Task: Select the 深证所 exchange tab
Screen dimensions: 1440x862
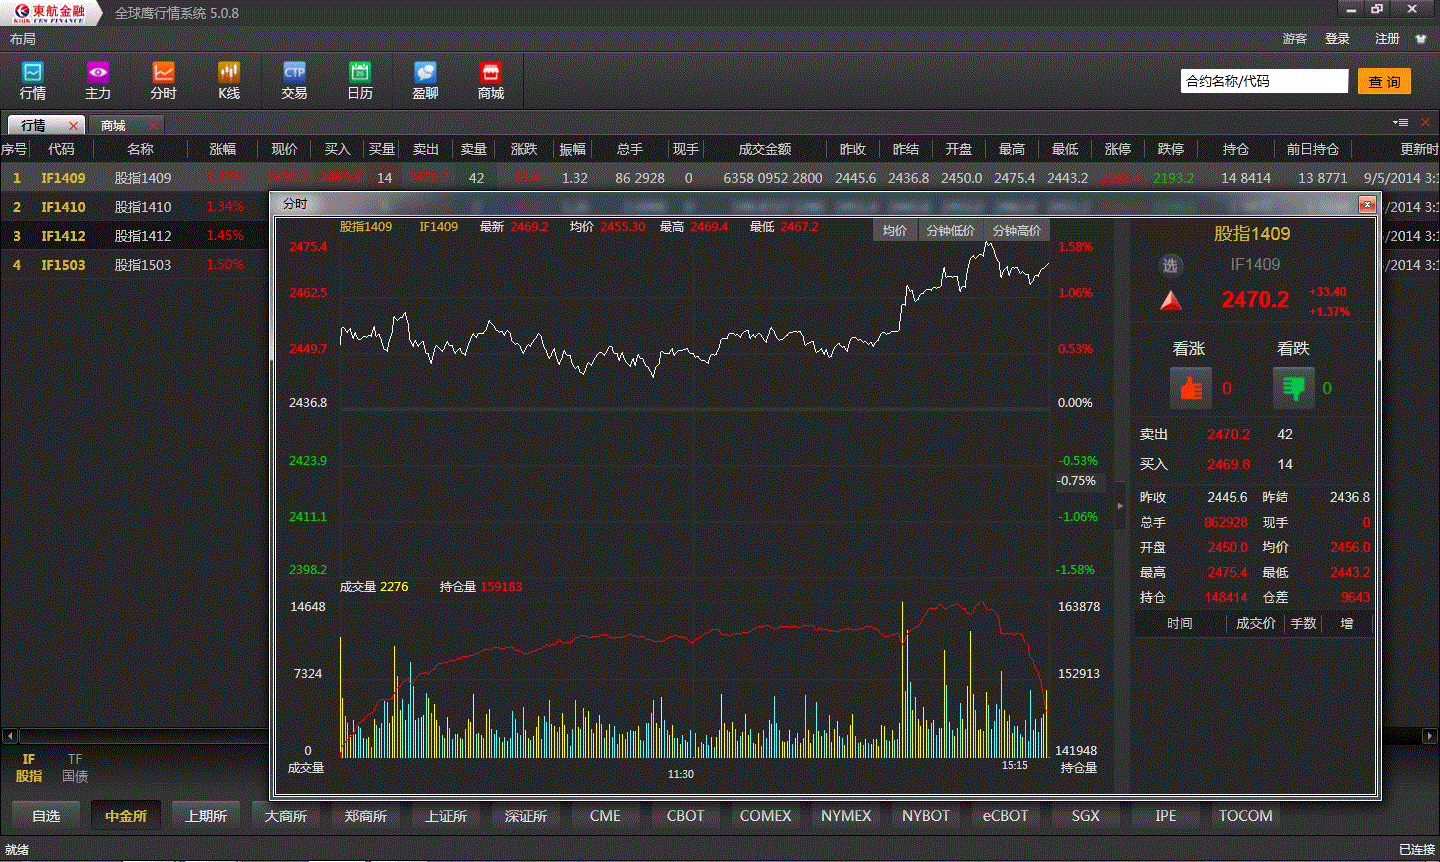Action: (x=526, y=816)
